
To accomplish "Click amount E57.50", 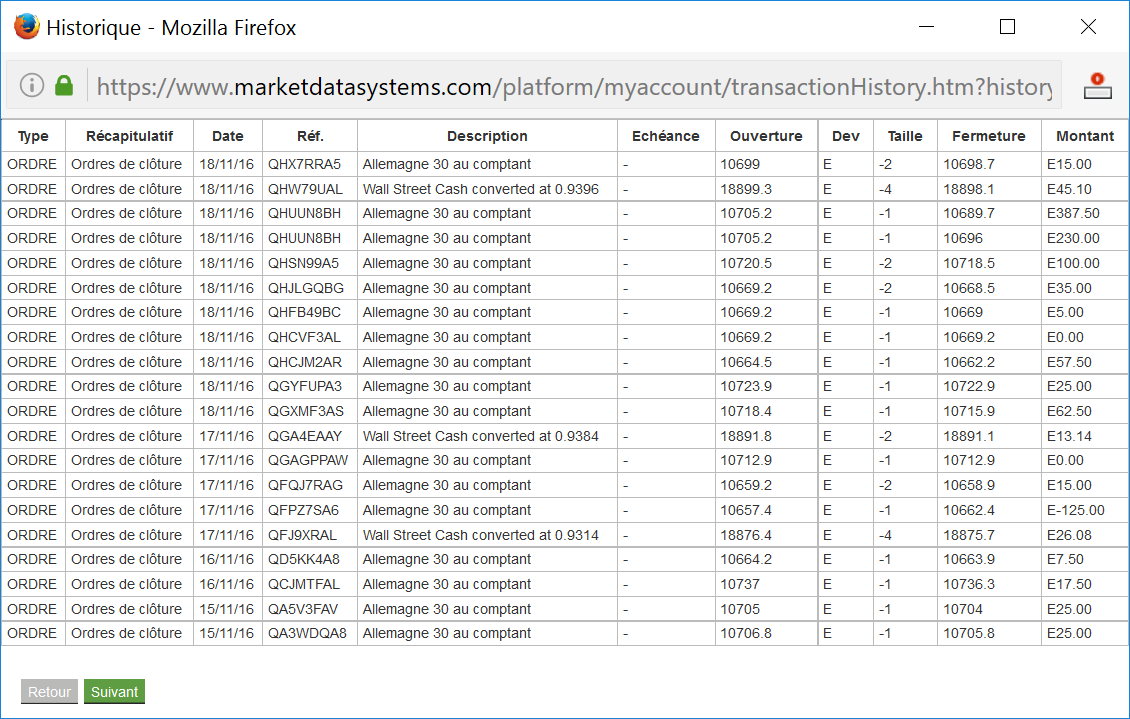I will [1069, 362].
